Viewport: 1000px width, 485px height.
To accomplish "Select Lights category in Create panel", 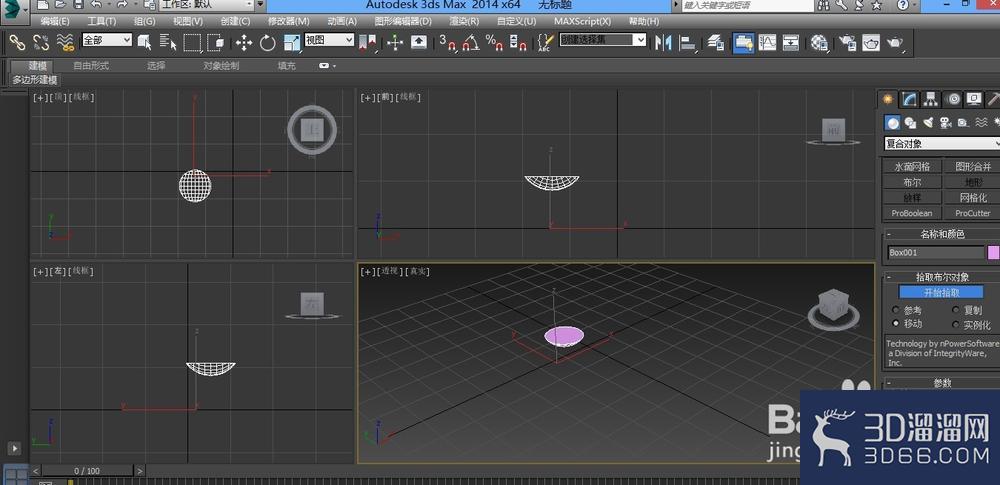I will tap(928, 123).
